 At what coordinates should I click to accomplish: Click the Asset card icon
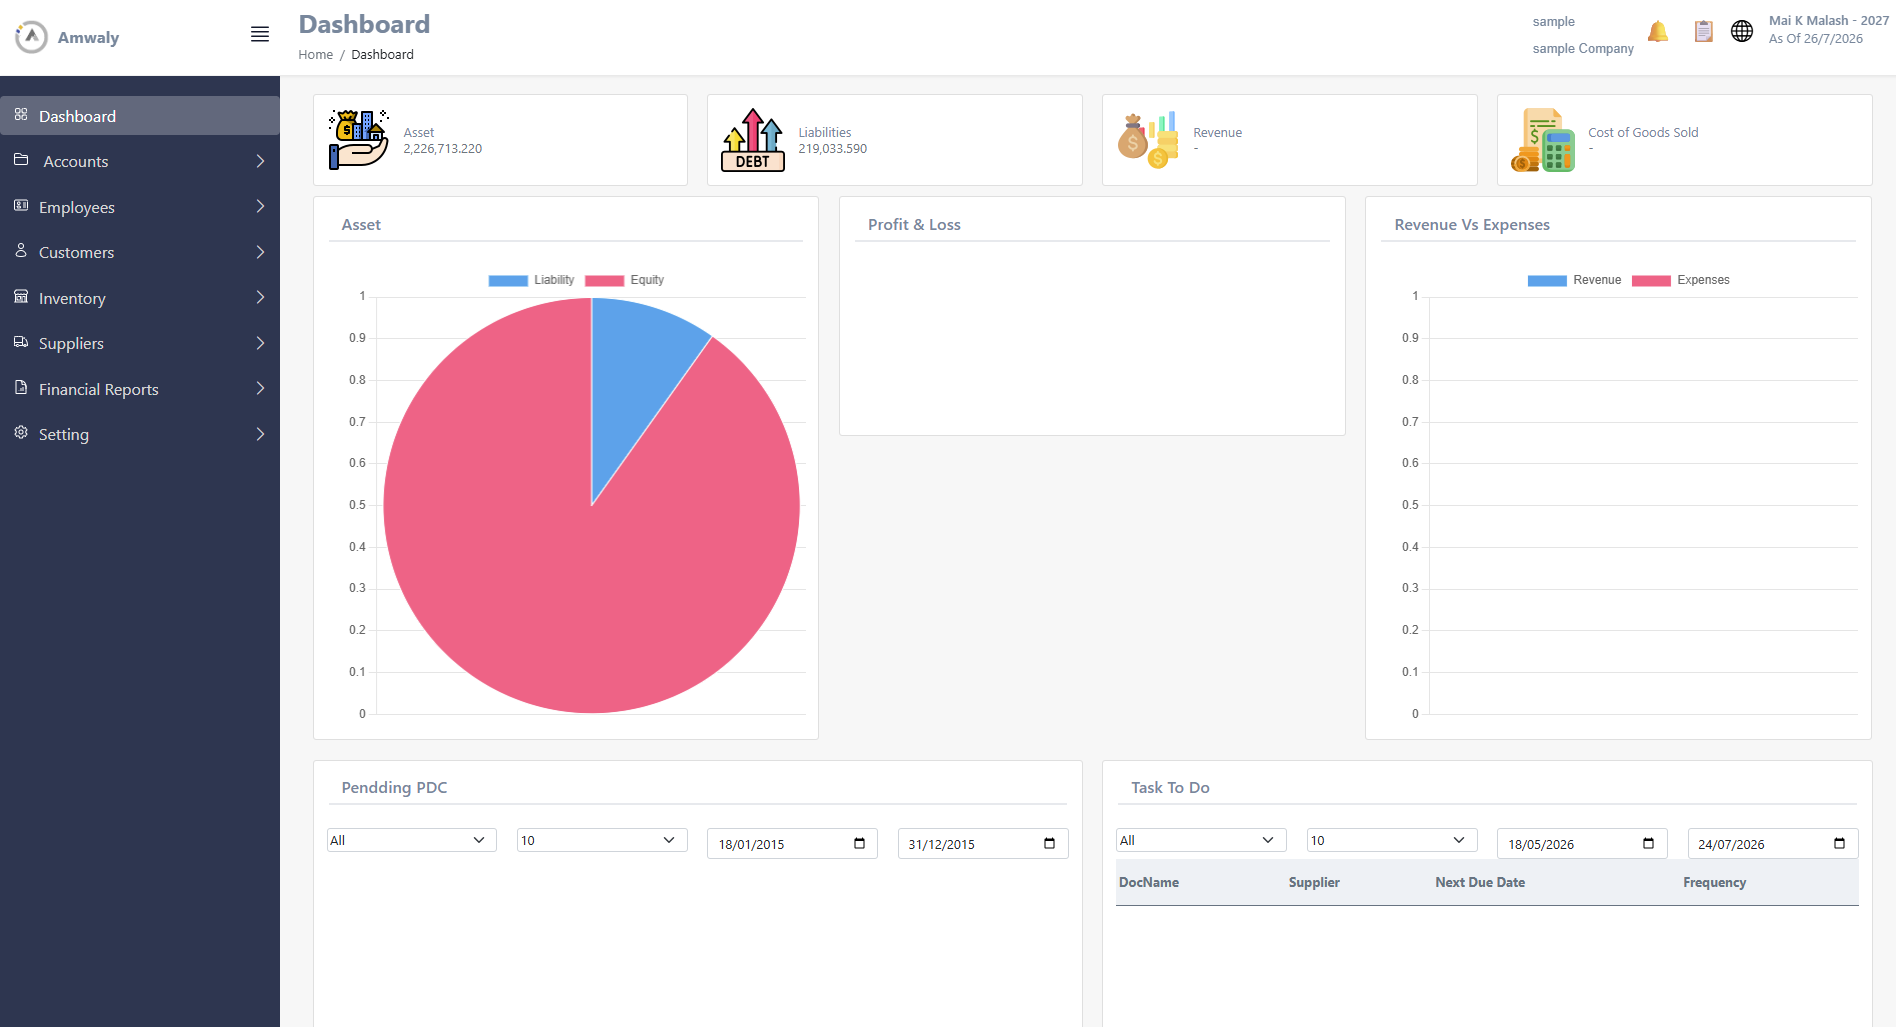pyautogui.click(x=359, y=140)
